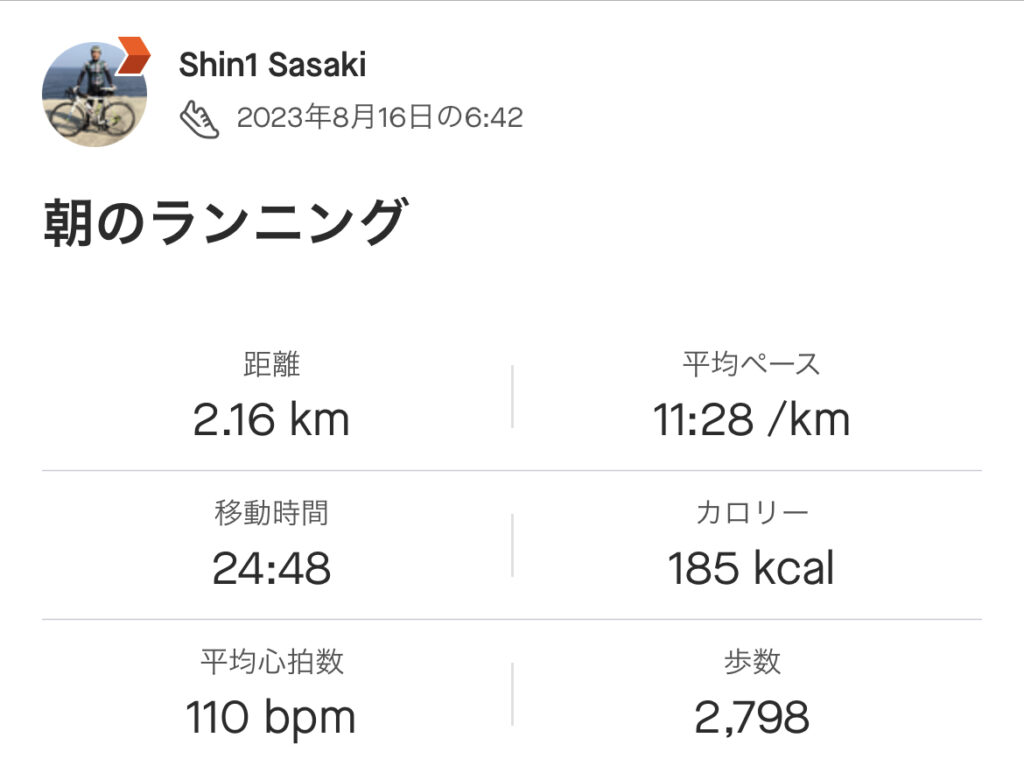Click the orange subscriber chevron badge
The height and width of the screenshot is (773, 1024).
tap(133, 56)
